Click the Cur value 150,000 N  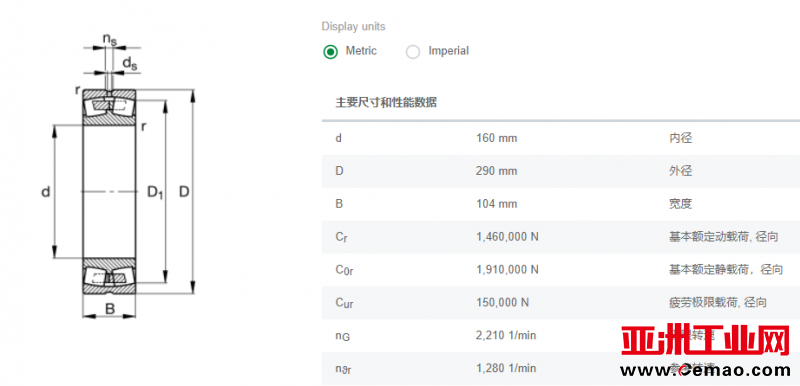(502, 302)
